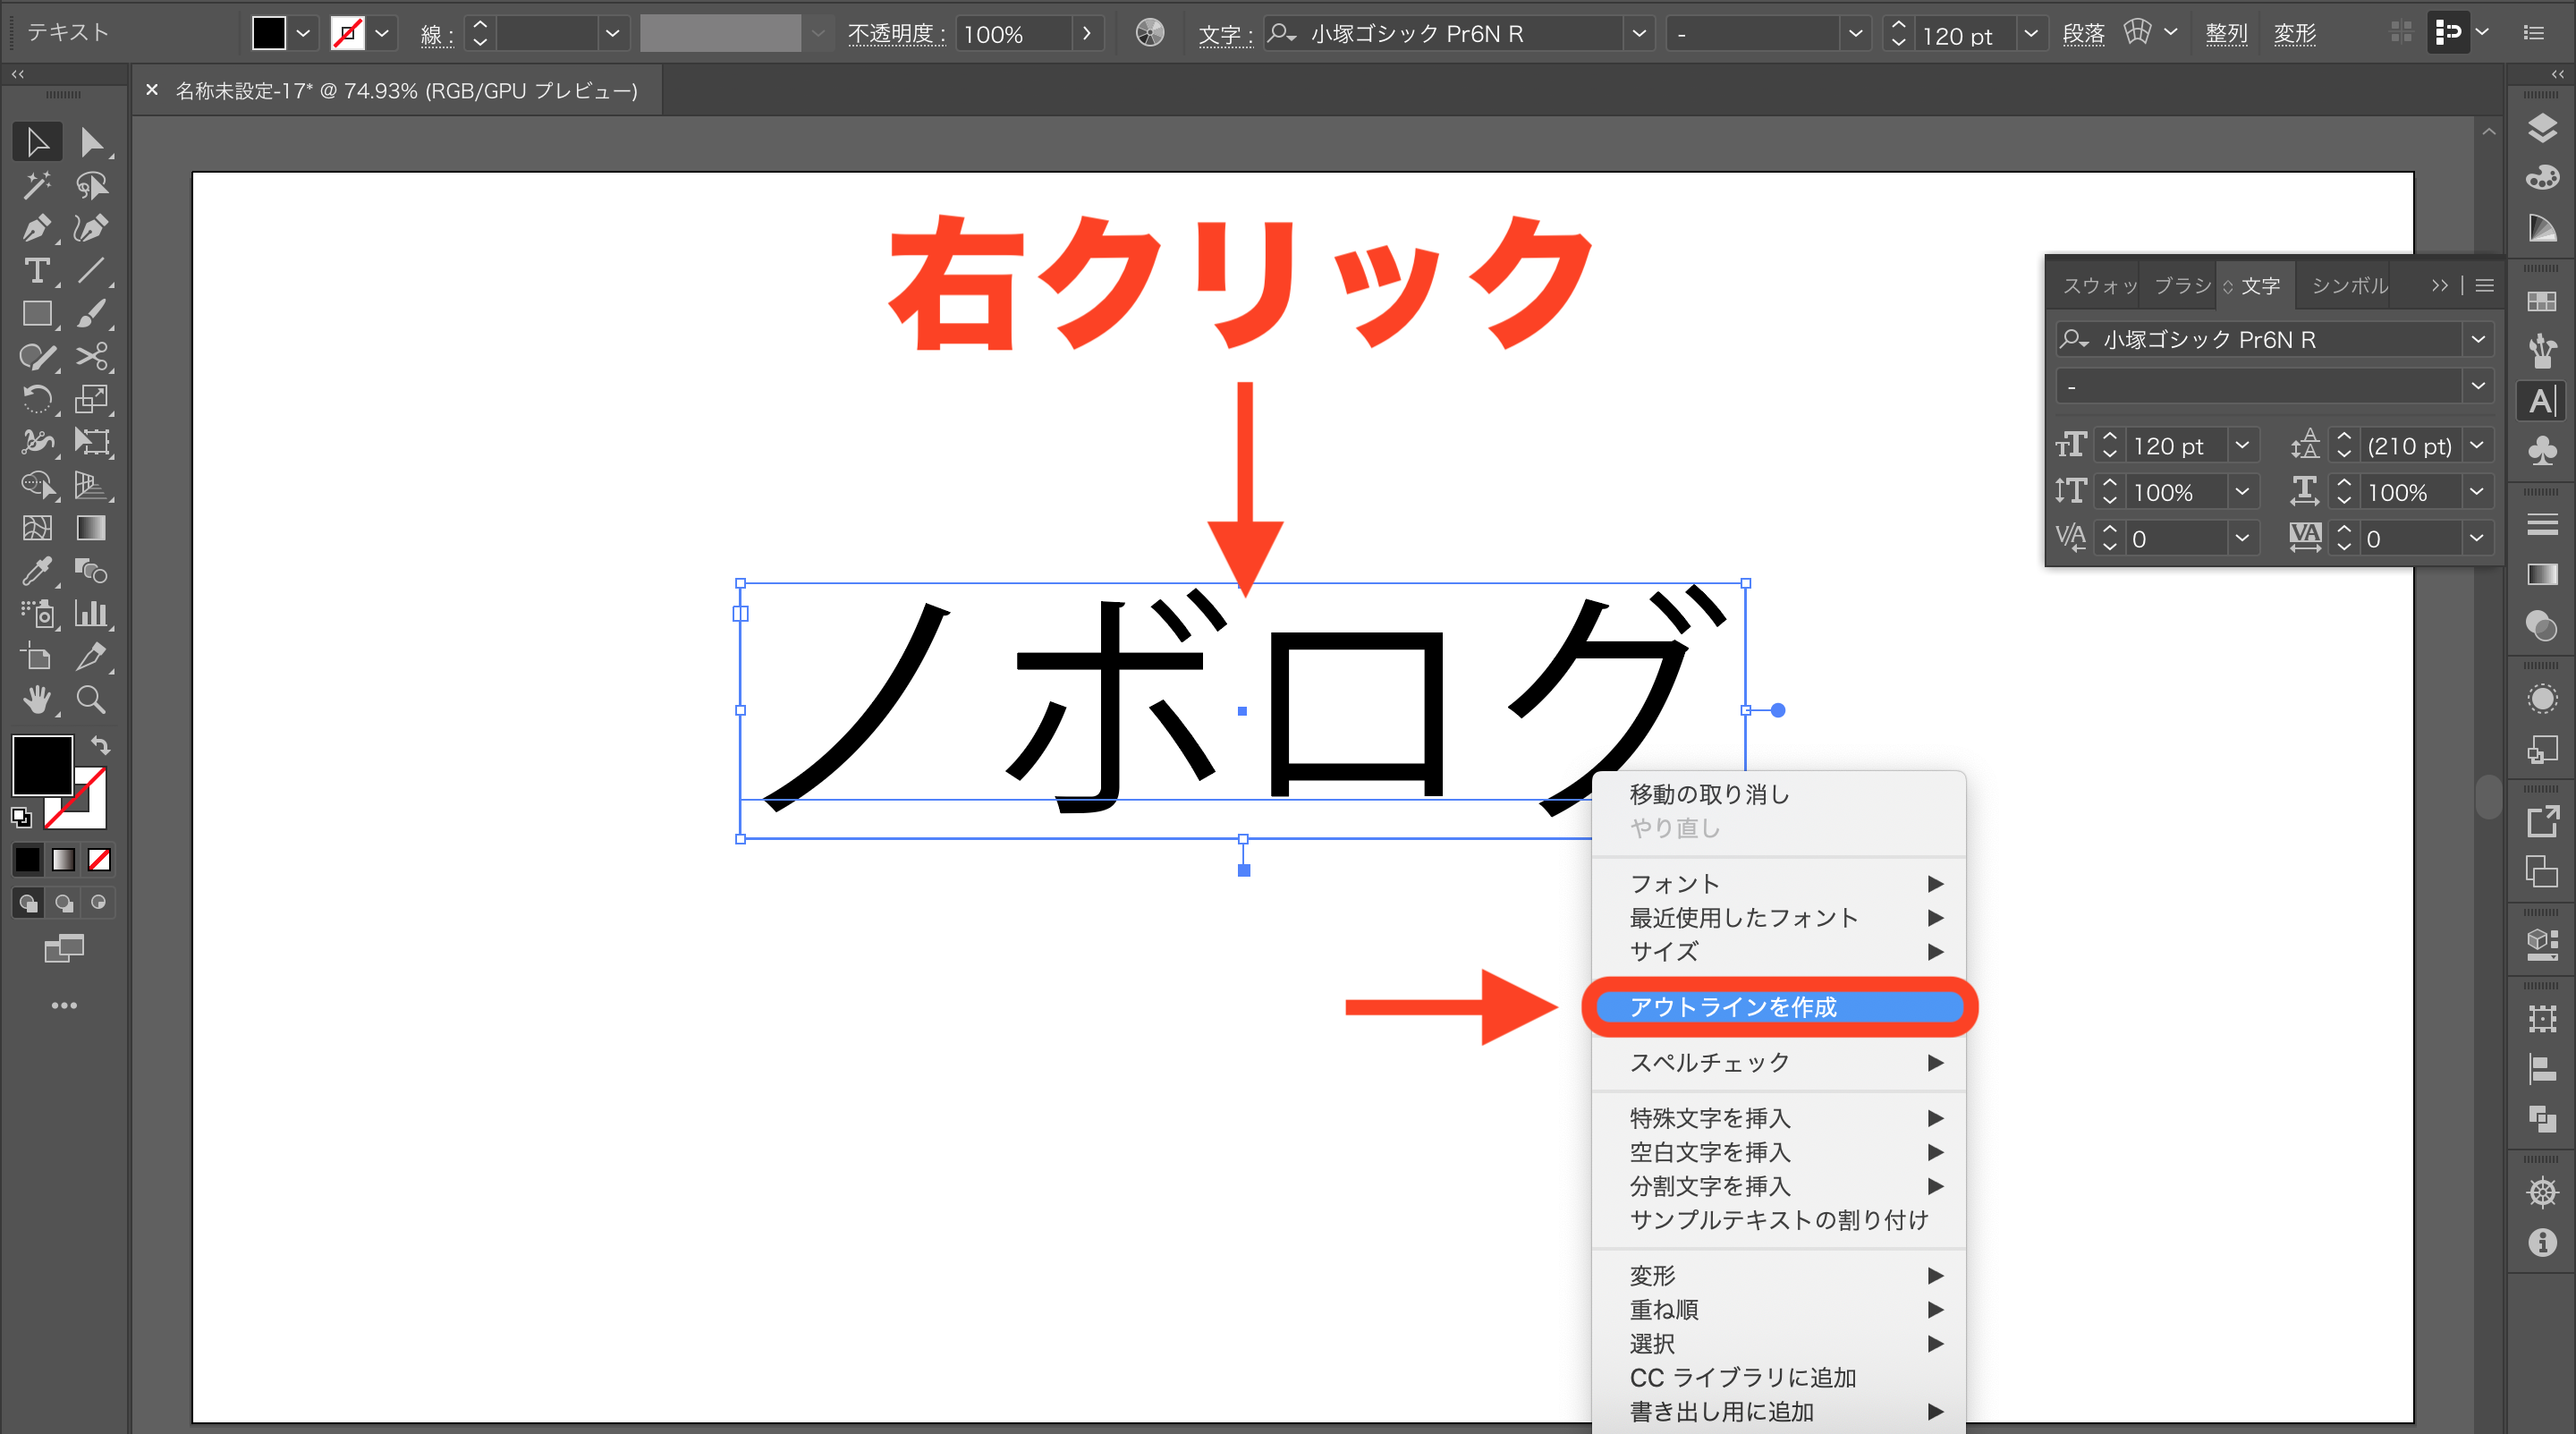Open vertical scale 100% dropdown
This screenshot has height=1434, width=2576.
[2242, 491]
